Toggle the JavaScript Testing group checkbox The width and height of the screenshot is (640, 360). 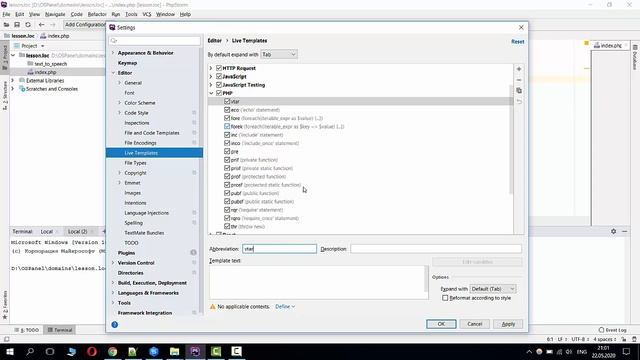pos(219,85)
